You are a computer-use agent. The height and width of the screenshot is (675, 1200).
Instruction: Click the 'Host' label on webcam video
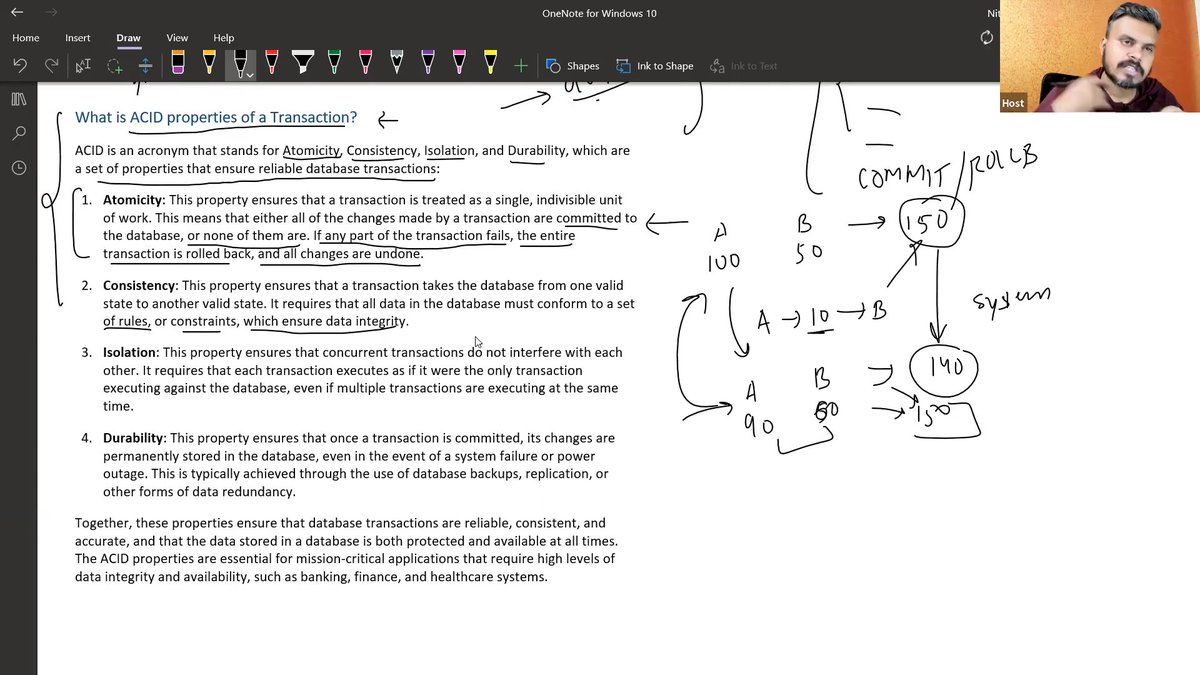point(1013,103)
